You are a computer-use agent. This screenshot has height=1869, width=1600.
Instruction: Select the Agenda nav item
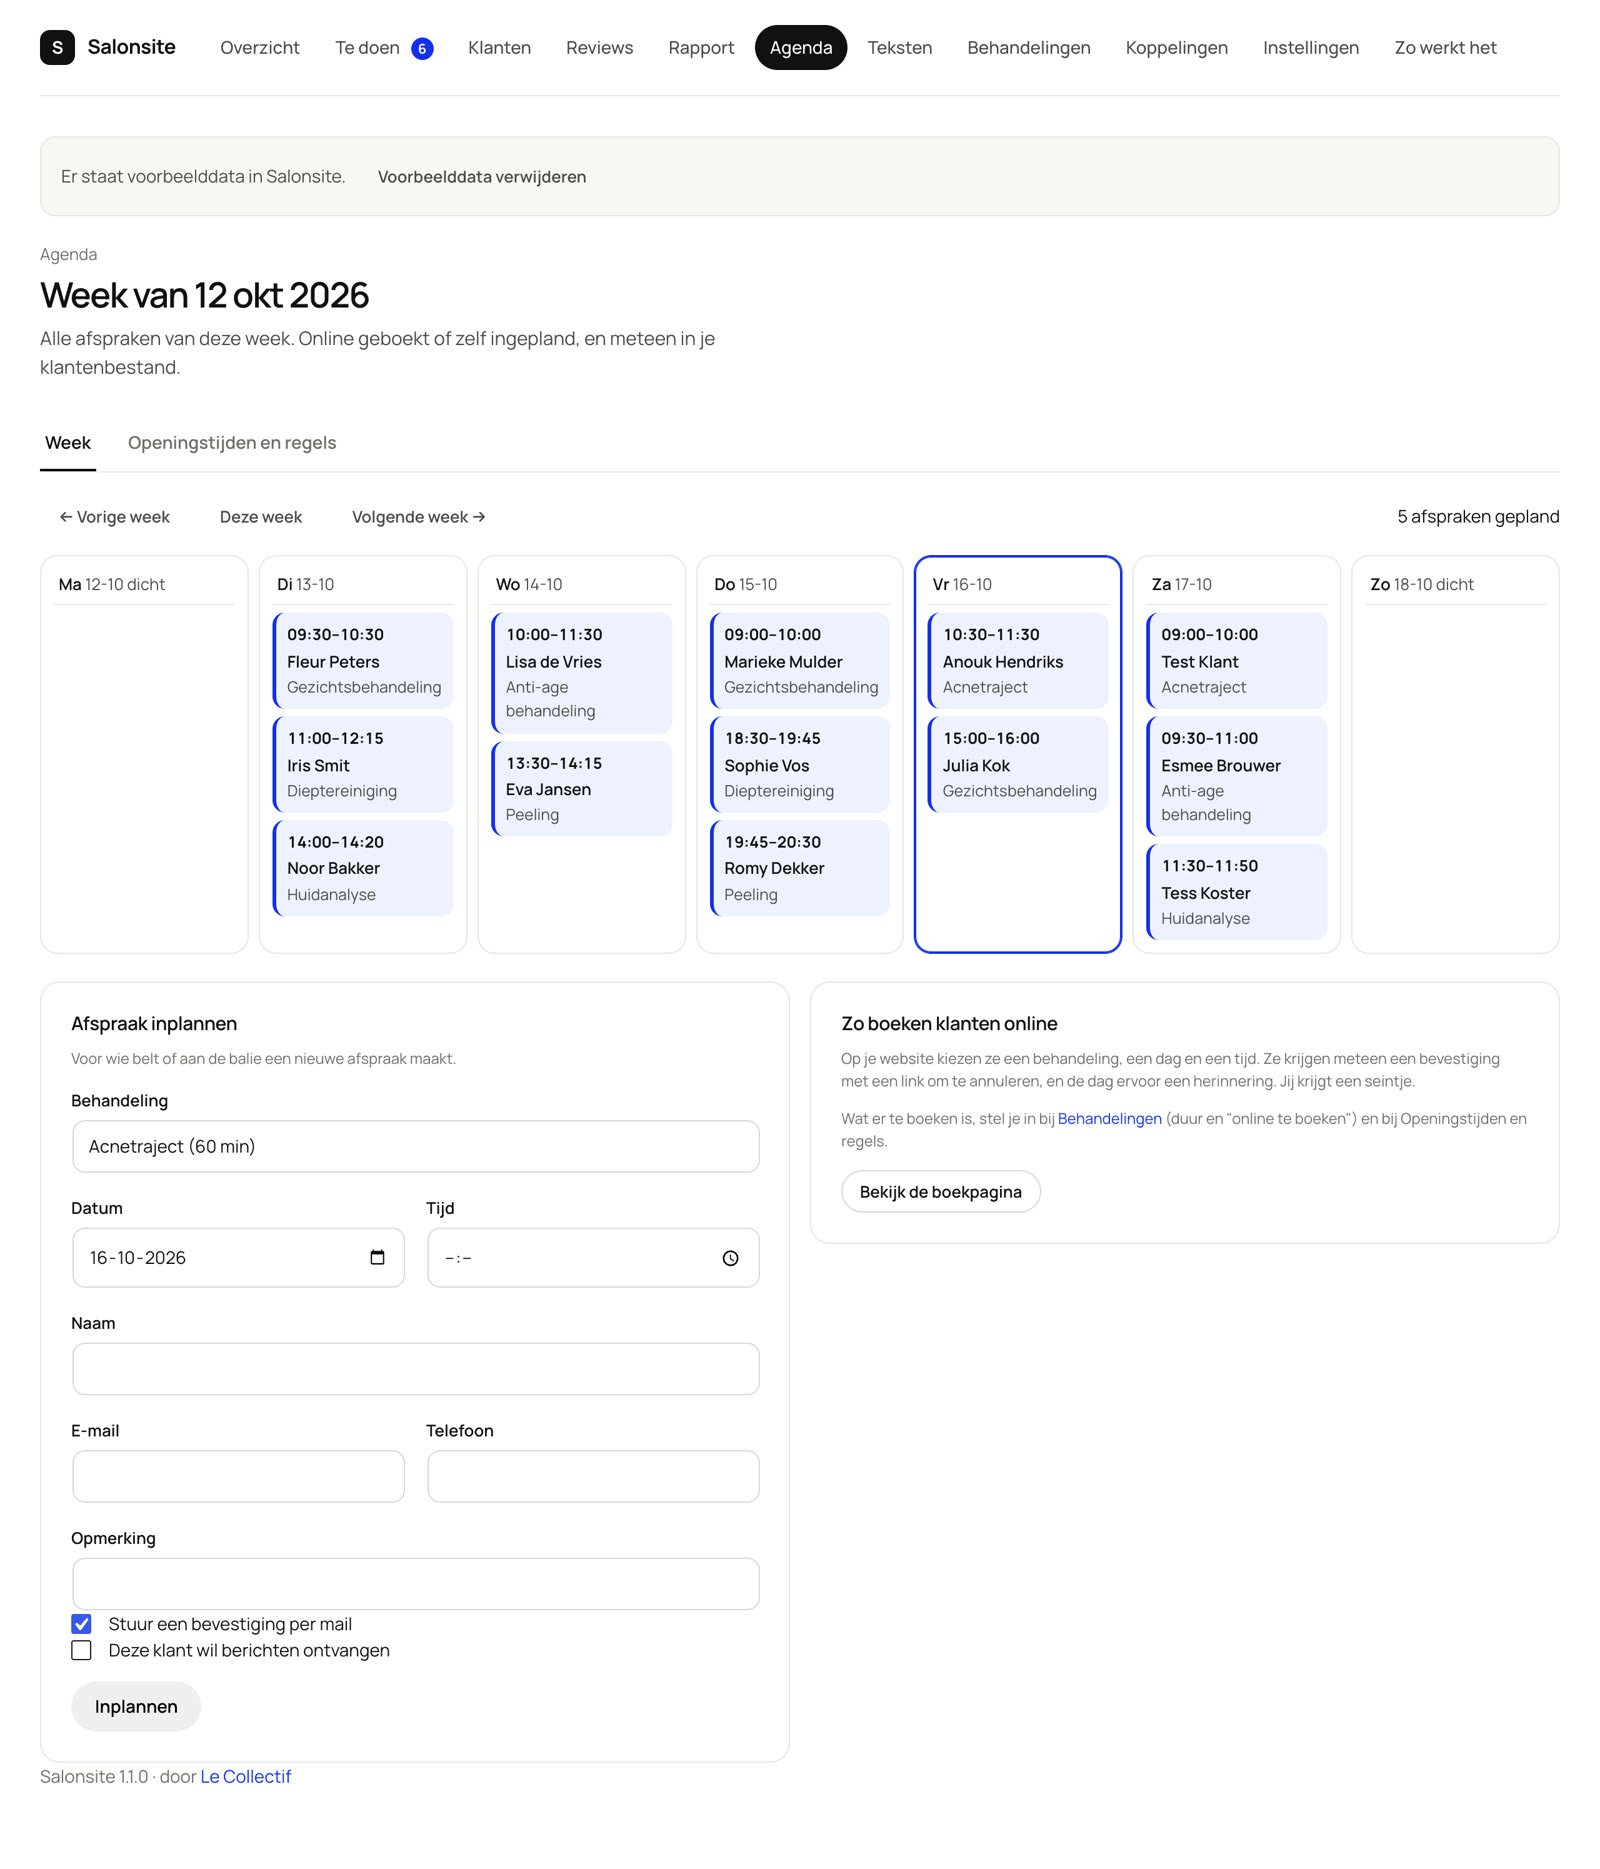click(801, 47)
